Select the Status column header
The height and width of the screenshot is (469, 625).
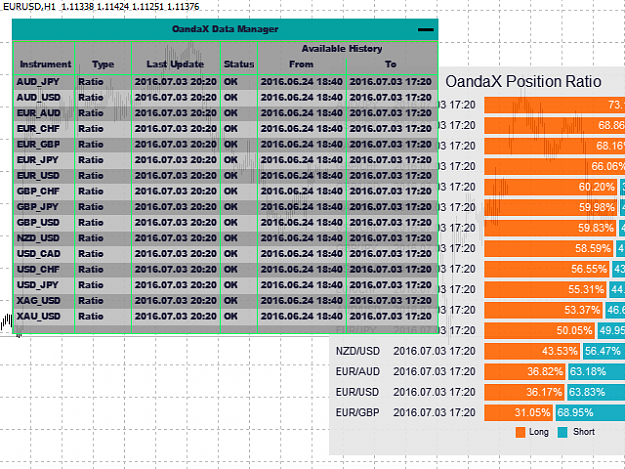[239, 64]
